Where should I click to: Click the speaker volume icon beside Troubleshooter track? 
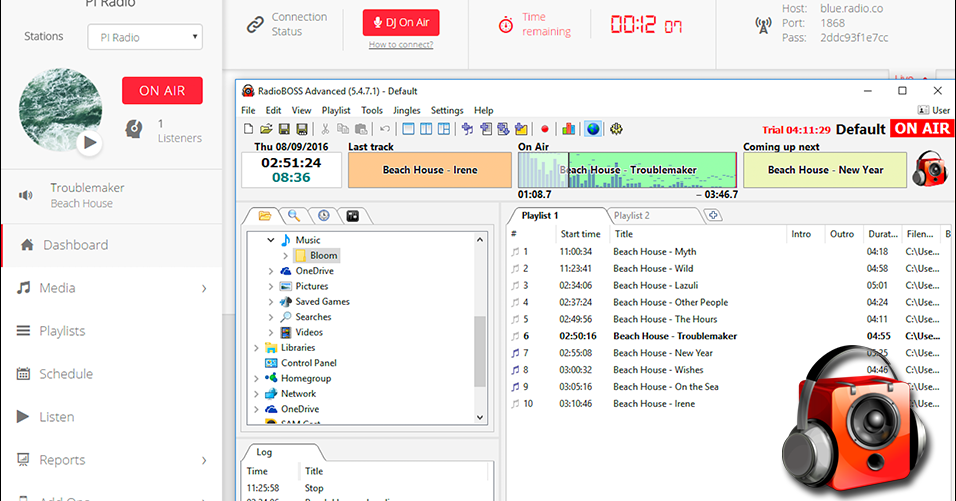coord(26,196)
